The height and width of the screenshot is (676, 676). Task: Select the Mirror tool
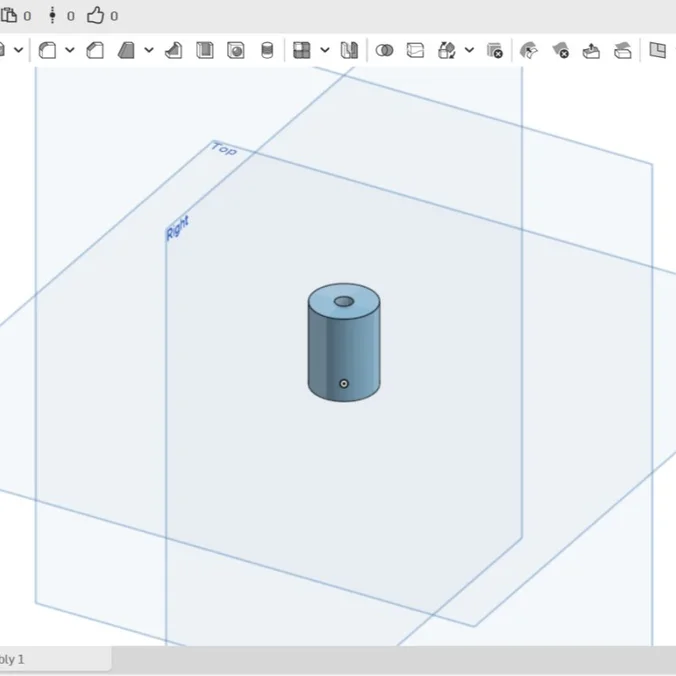pyautogui.click(x=349, y=50)
